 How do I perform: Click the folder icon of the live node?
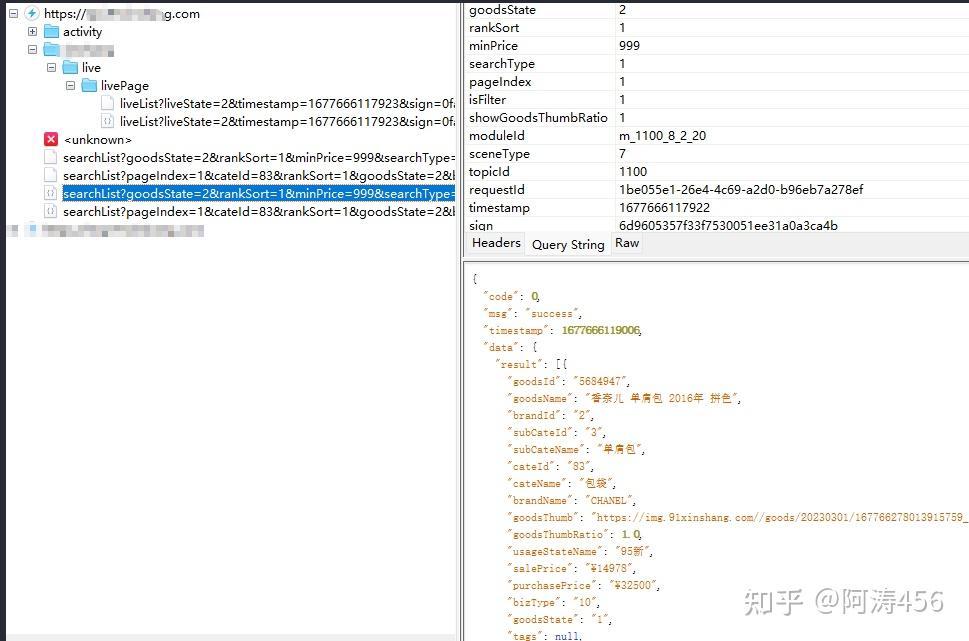69,67
